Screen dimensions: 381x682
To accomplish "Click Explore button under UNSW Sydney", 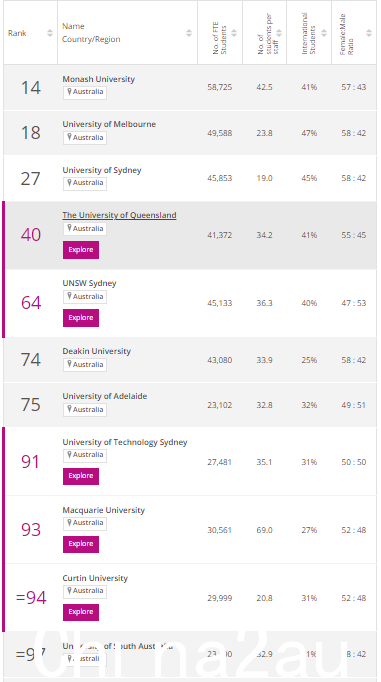I will (x=81, y=318).
